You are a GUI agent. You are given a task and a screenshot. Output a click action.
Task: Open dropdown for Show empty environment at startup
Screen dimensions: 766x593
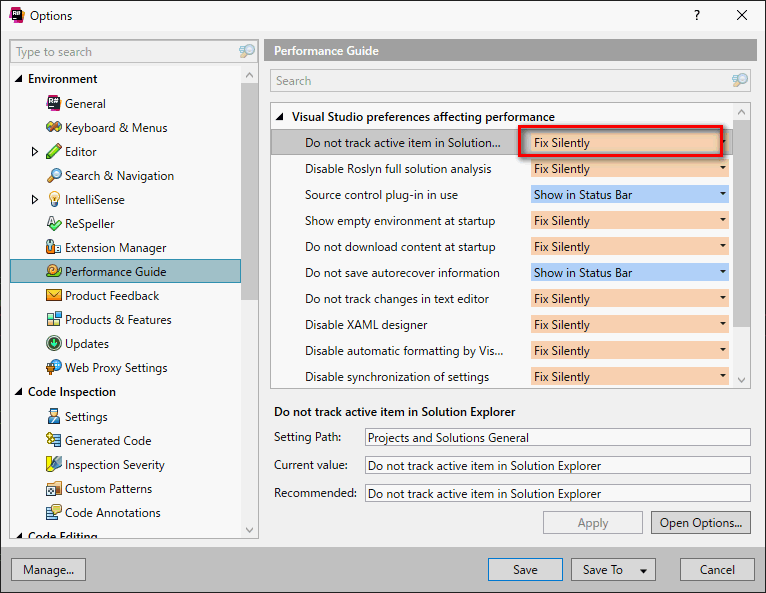[723, 220]
